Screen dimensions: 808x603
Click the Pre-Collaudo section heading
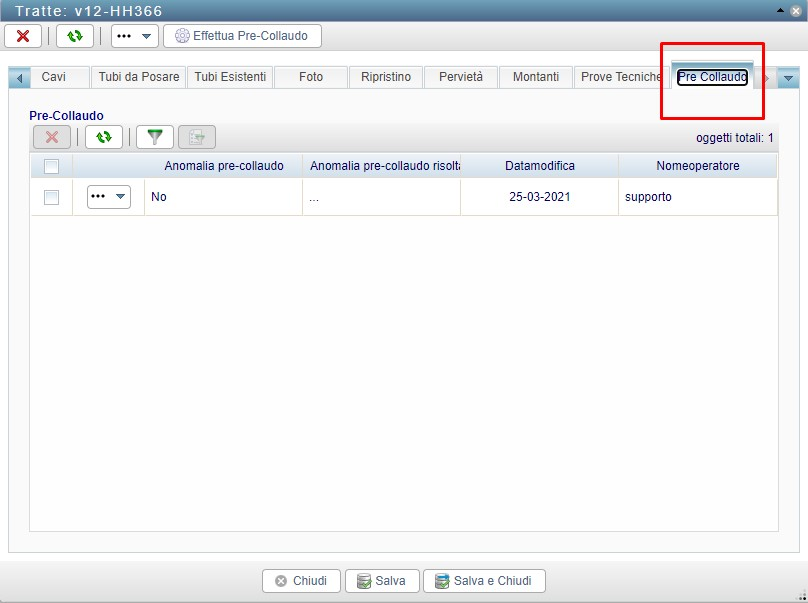coord(66,116)
